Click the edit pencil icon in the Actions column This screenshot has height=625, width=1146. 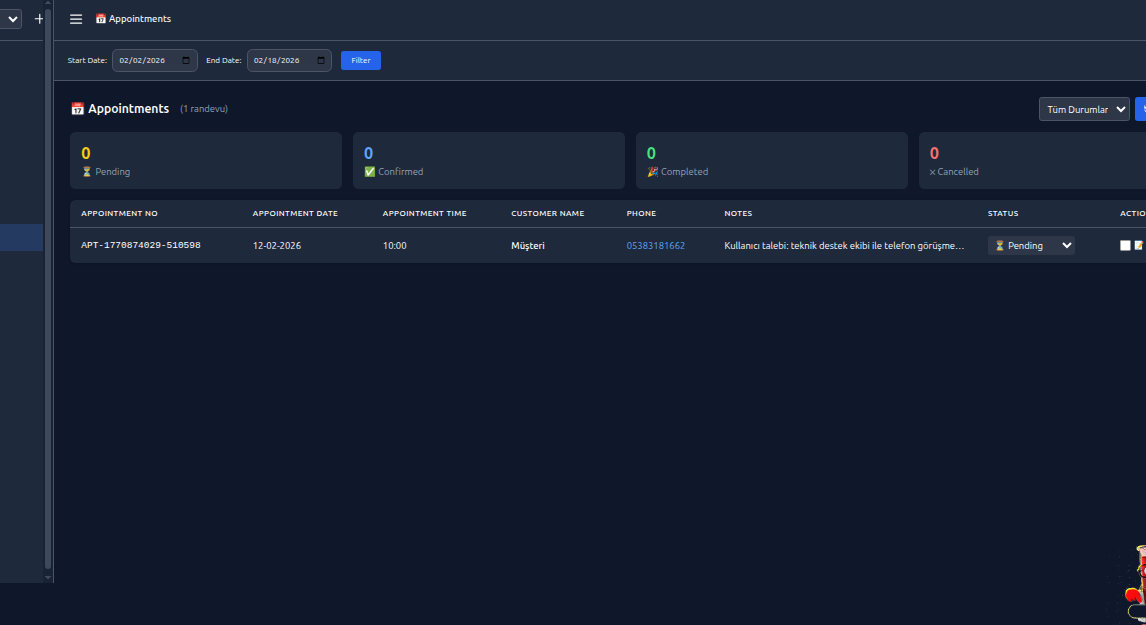pos(1138,245)
